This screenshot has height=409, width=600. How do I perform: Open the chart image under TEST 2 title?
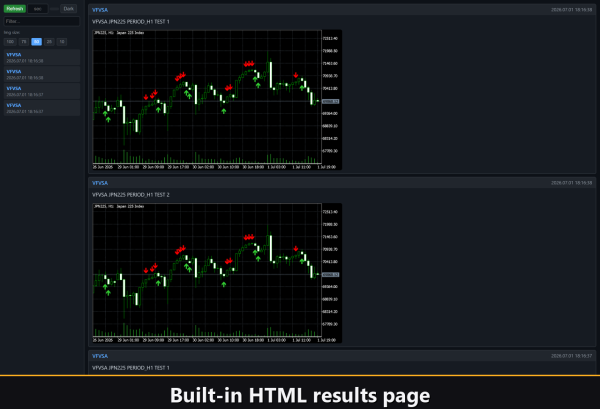pyautogui.click(x=217, y=273)
